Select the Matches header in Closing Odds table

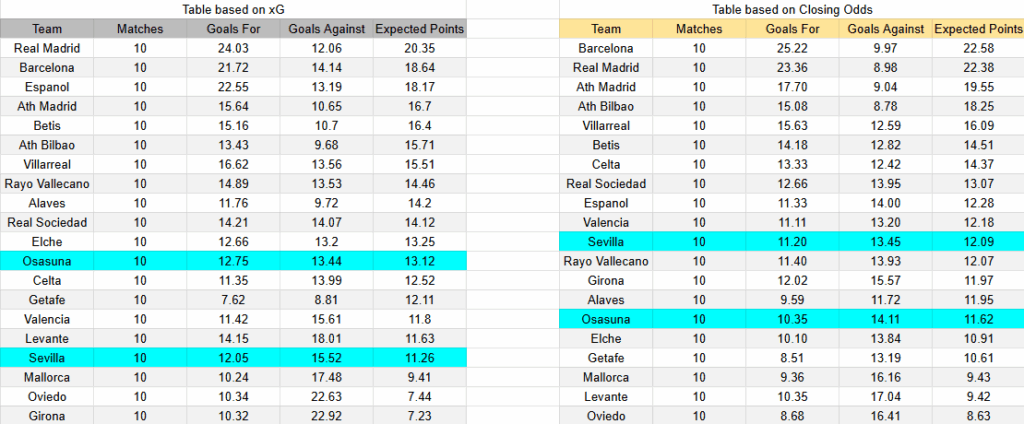tap(698, 29)
